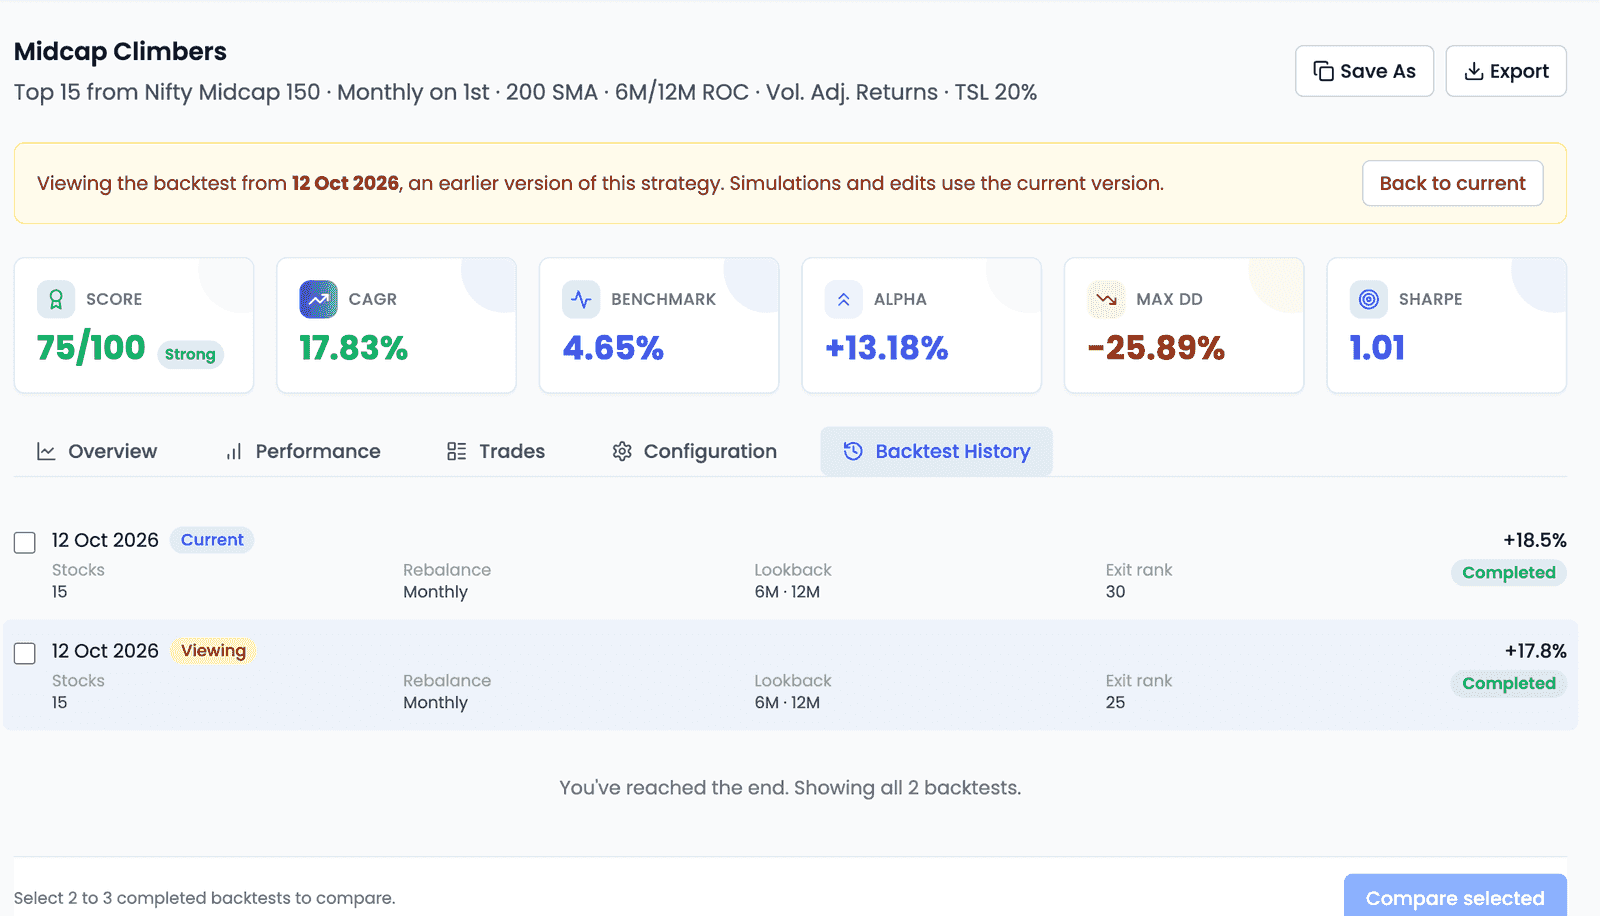Click the 1.01 Sharpe value

1377,348
